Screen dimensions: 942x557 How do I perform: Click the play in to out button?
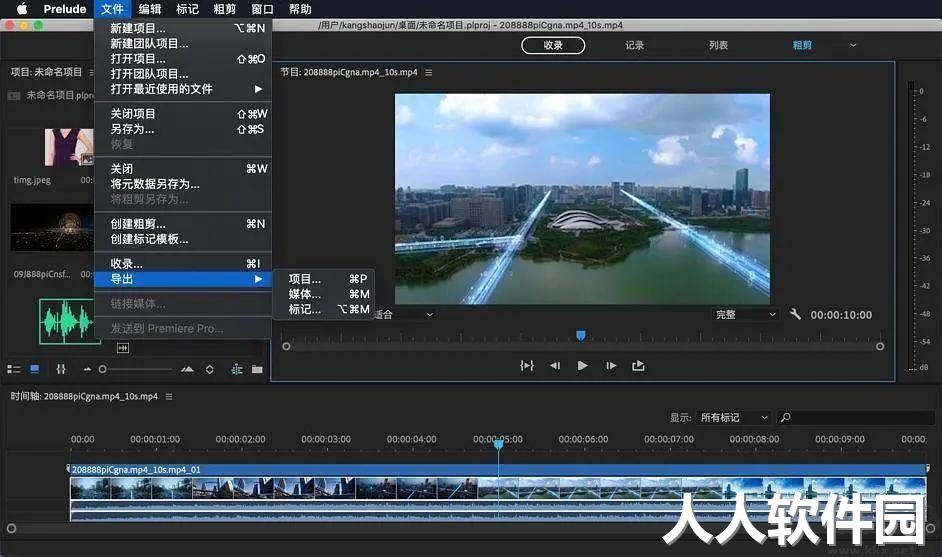coord(527,365)
